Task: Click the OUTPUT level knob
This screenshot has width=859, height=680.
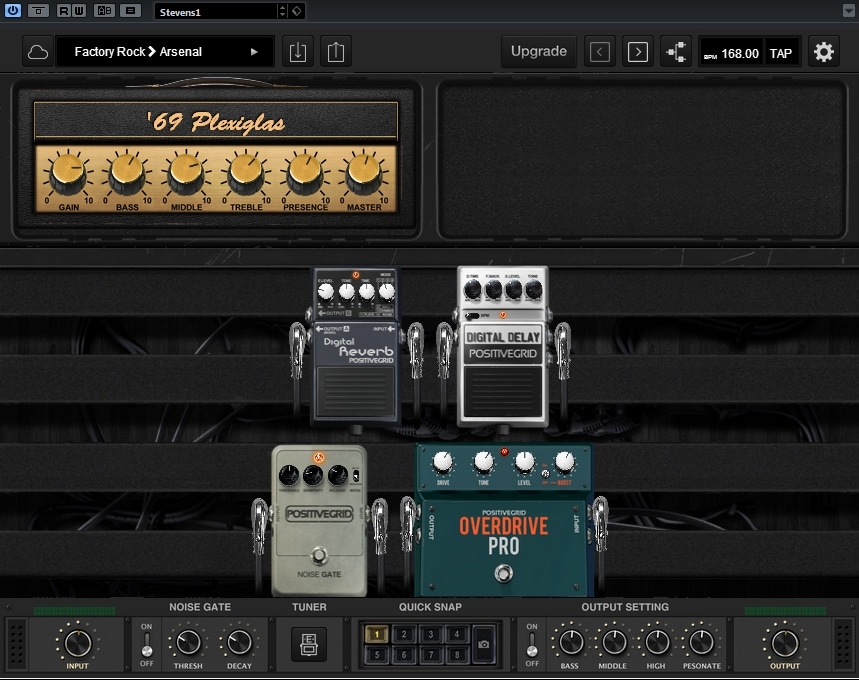Action: tap(784, 643)
